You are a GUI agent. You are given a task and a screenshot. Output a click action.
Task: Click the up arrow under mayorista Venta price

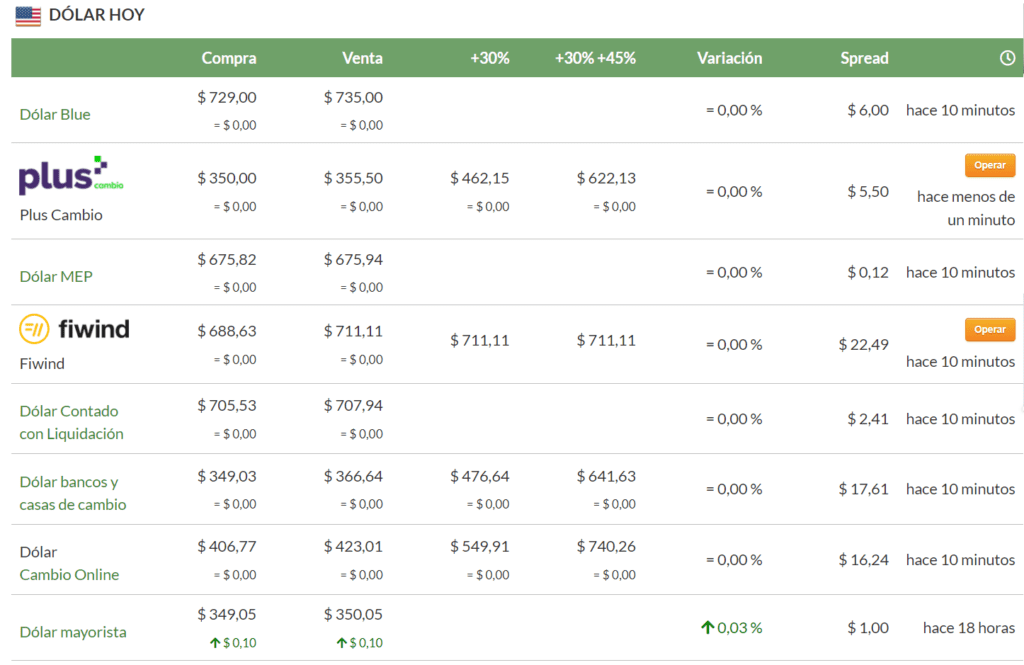coord(341,643)
